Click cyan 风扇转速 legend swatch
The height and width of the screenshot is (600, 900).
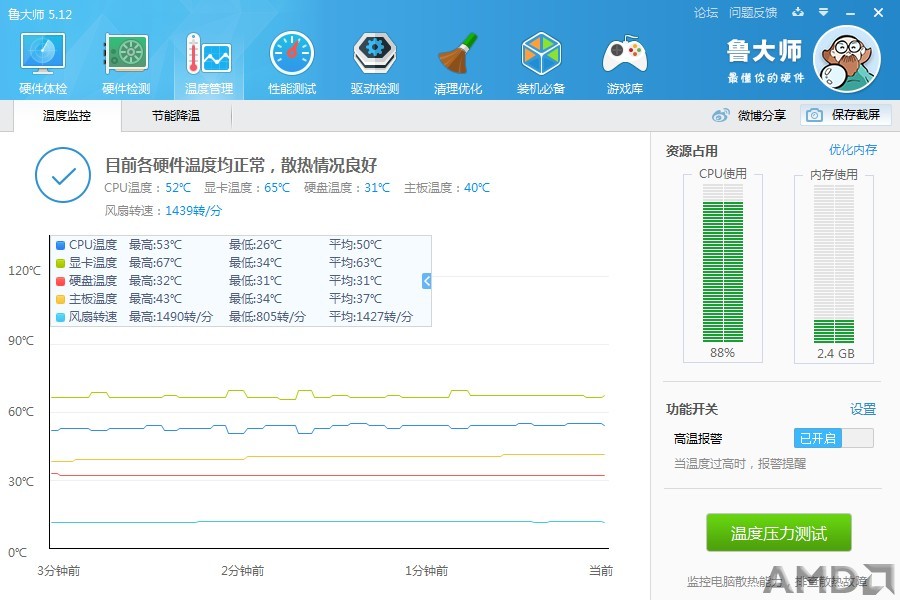pos(60,317)
